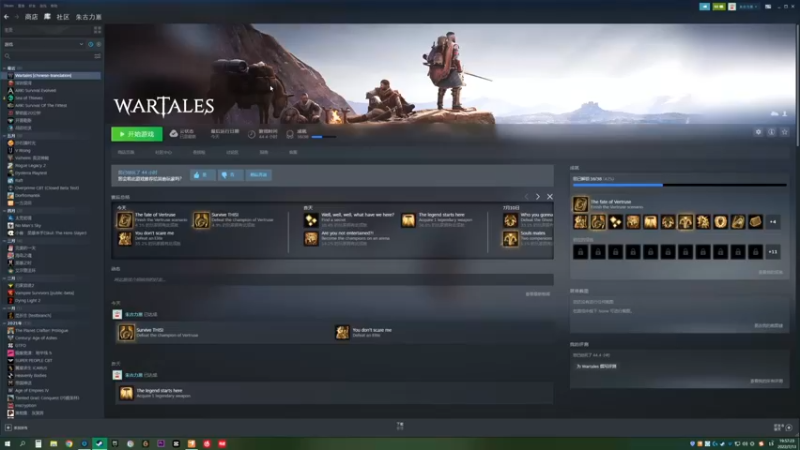Screen dimensions: 800x450
Task: Click first locked achievement padlock icon
Action: click(580, 252)
